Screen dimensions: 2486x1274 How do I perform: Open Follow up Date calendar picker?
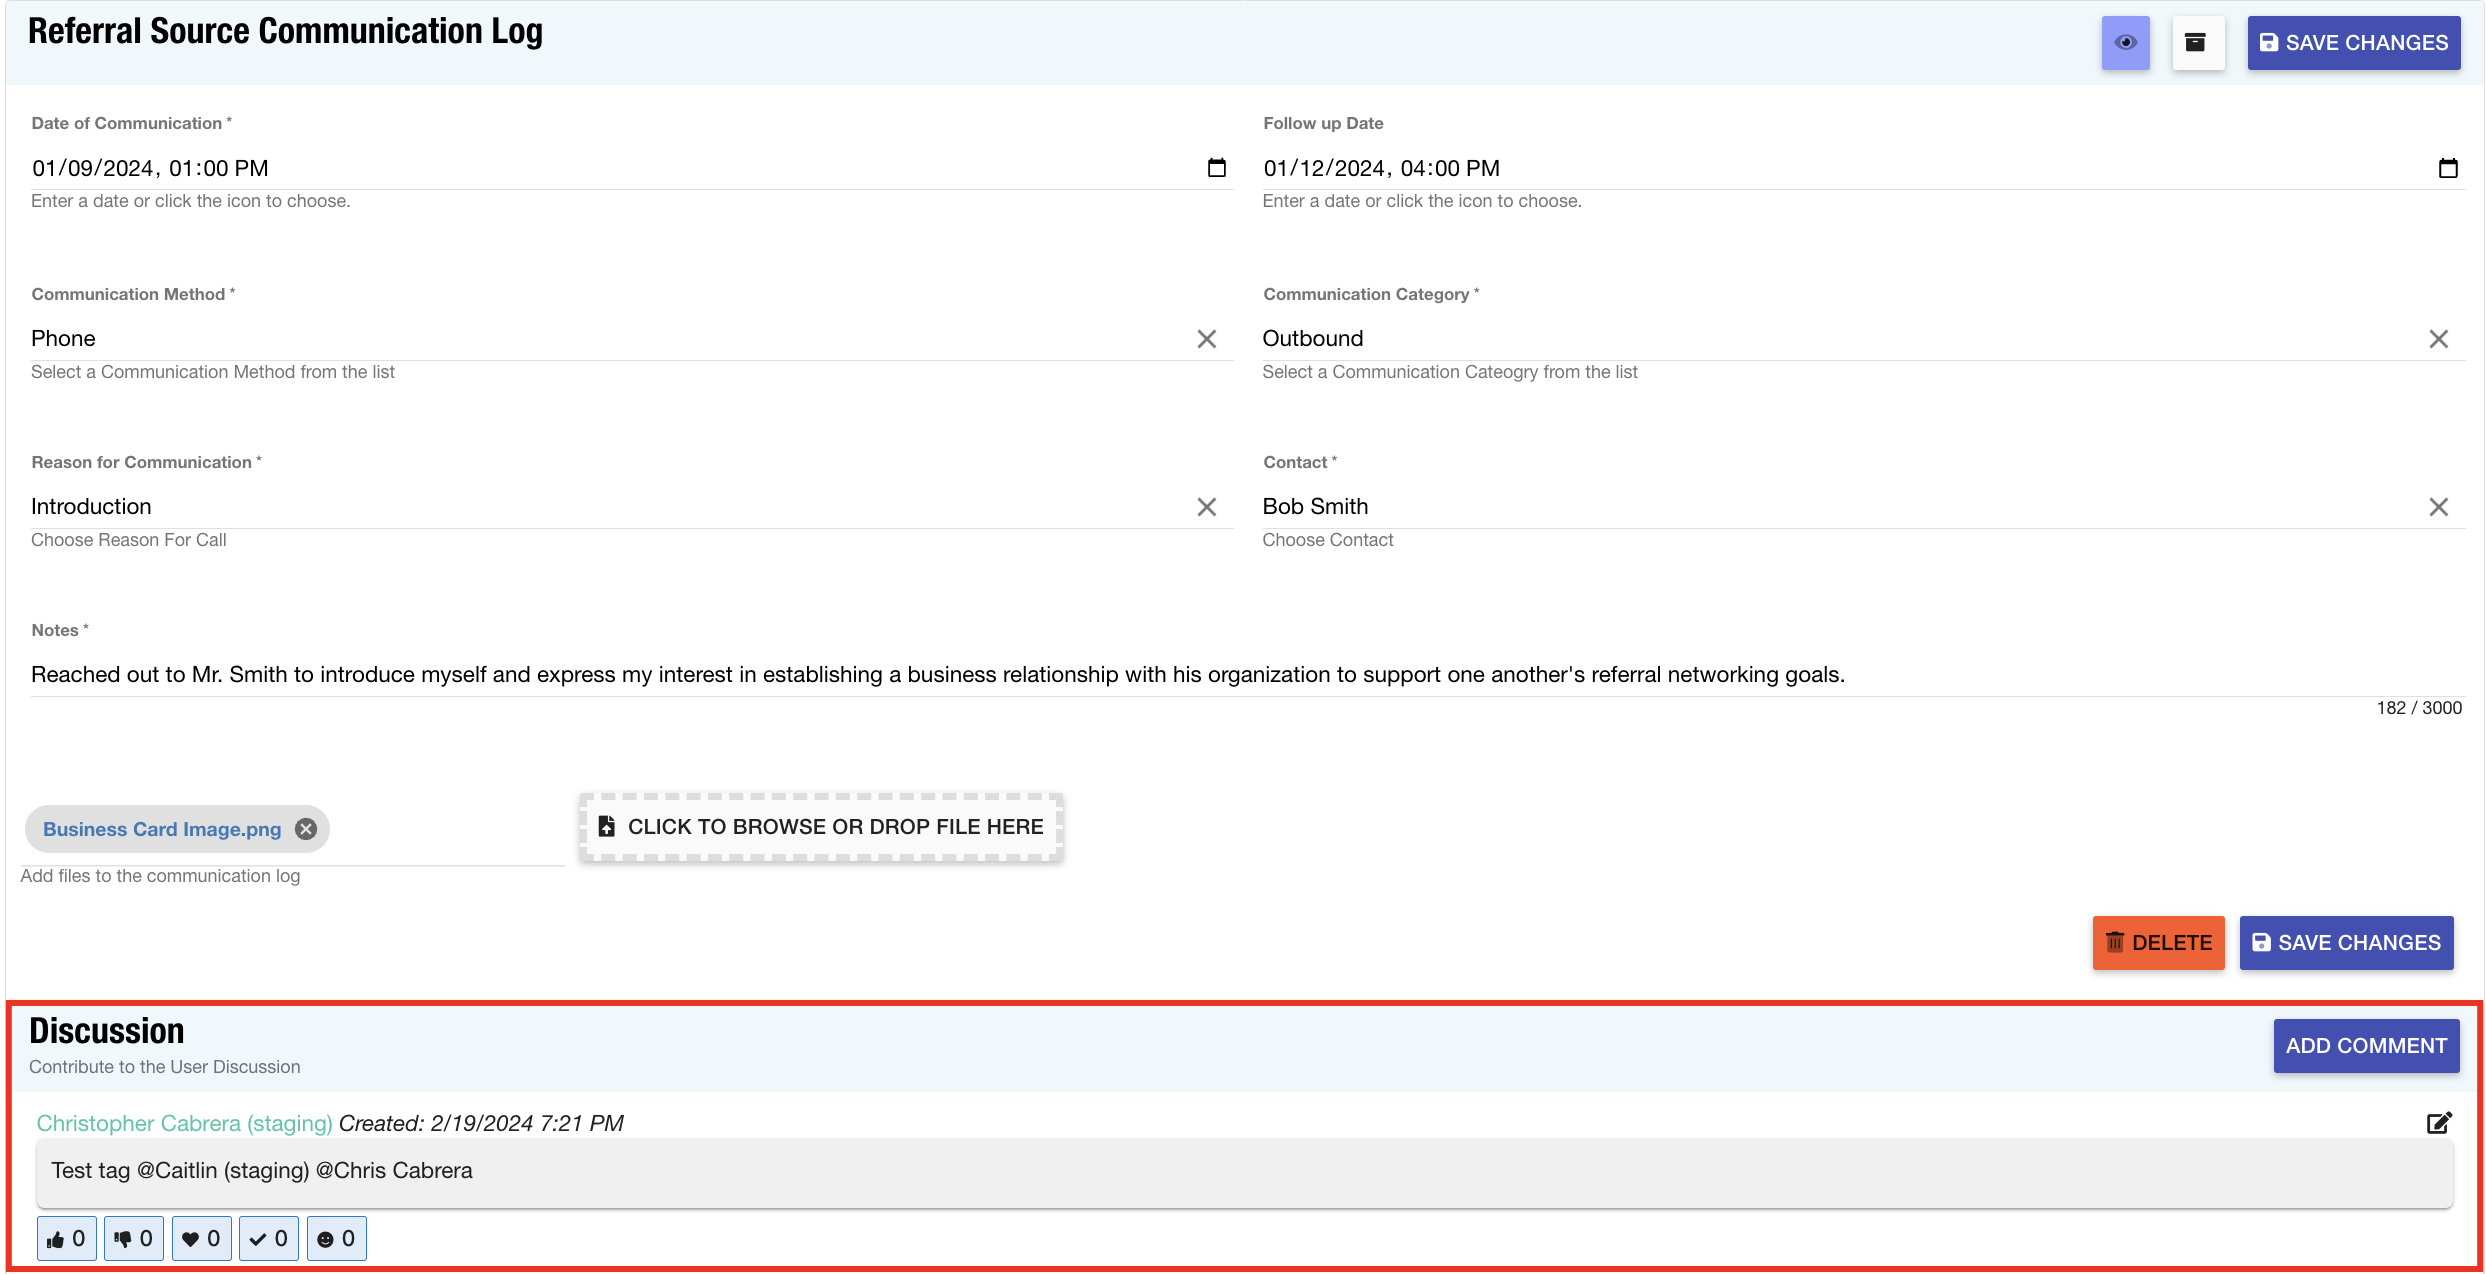(x=2447, y=168)
